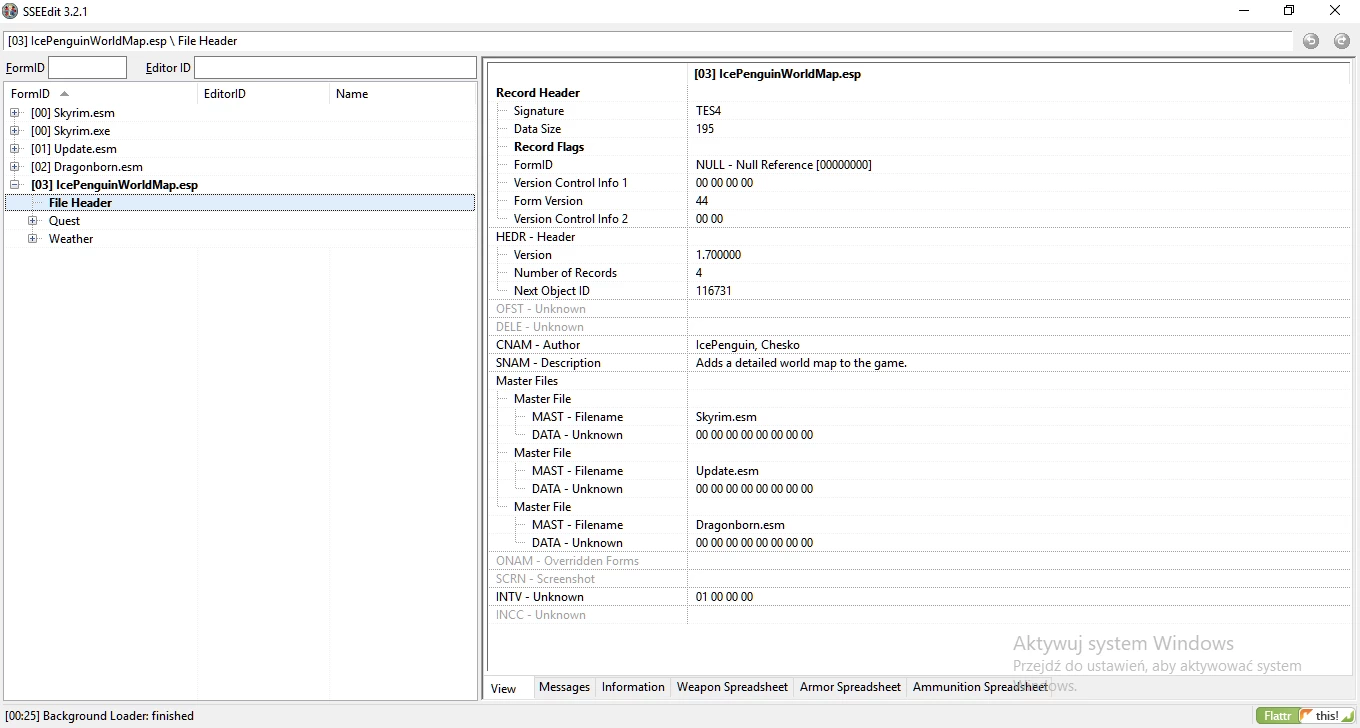The image size is (1360, 728).
Task: Expand the [00] Skyrim.esm node
Action: tap(15, 113)
